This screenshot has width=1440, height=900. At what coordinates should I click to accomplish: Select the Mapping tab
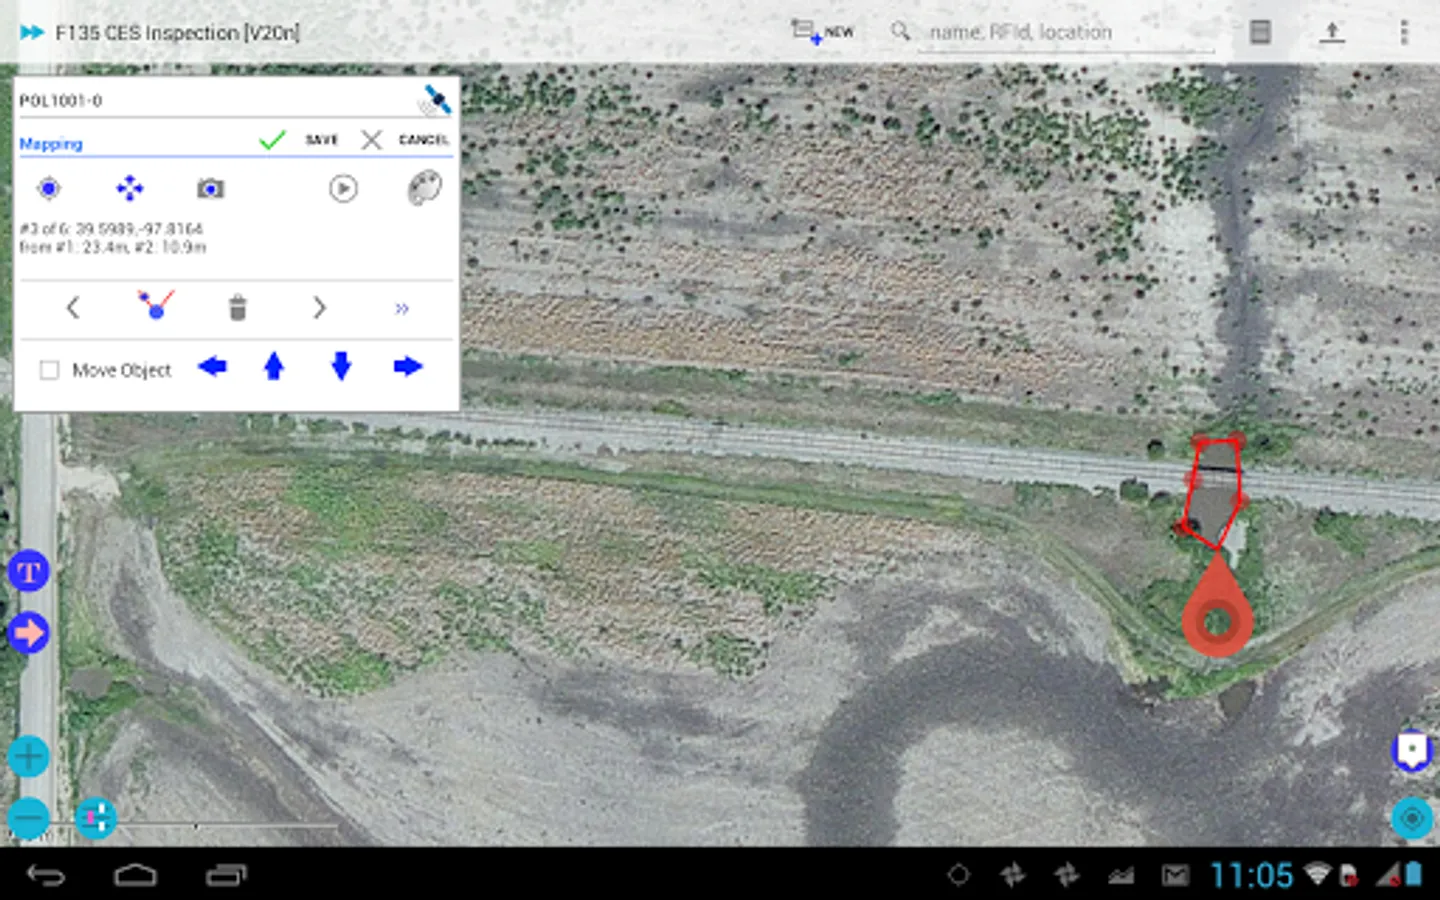click(51, 144)
